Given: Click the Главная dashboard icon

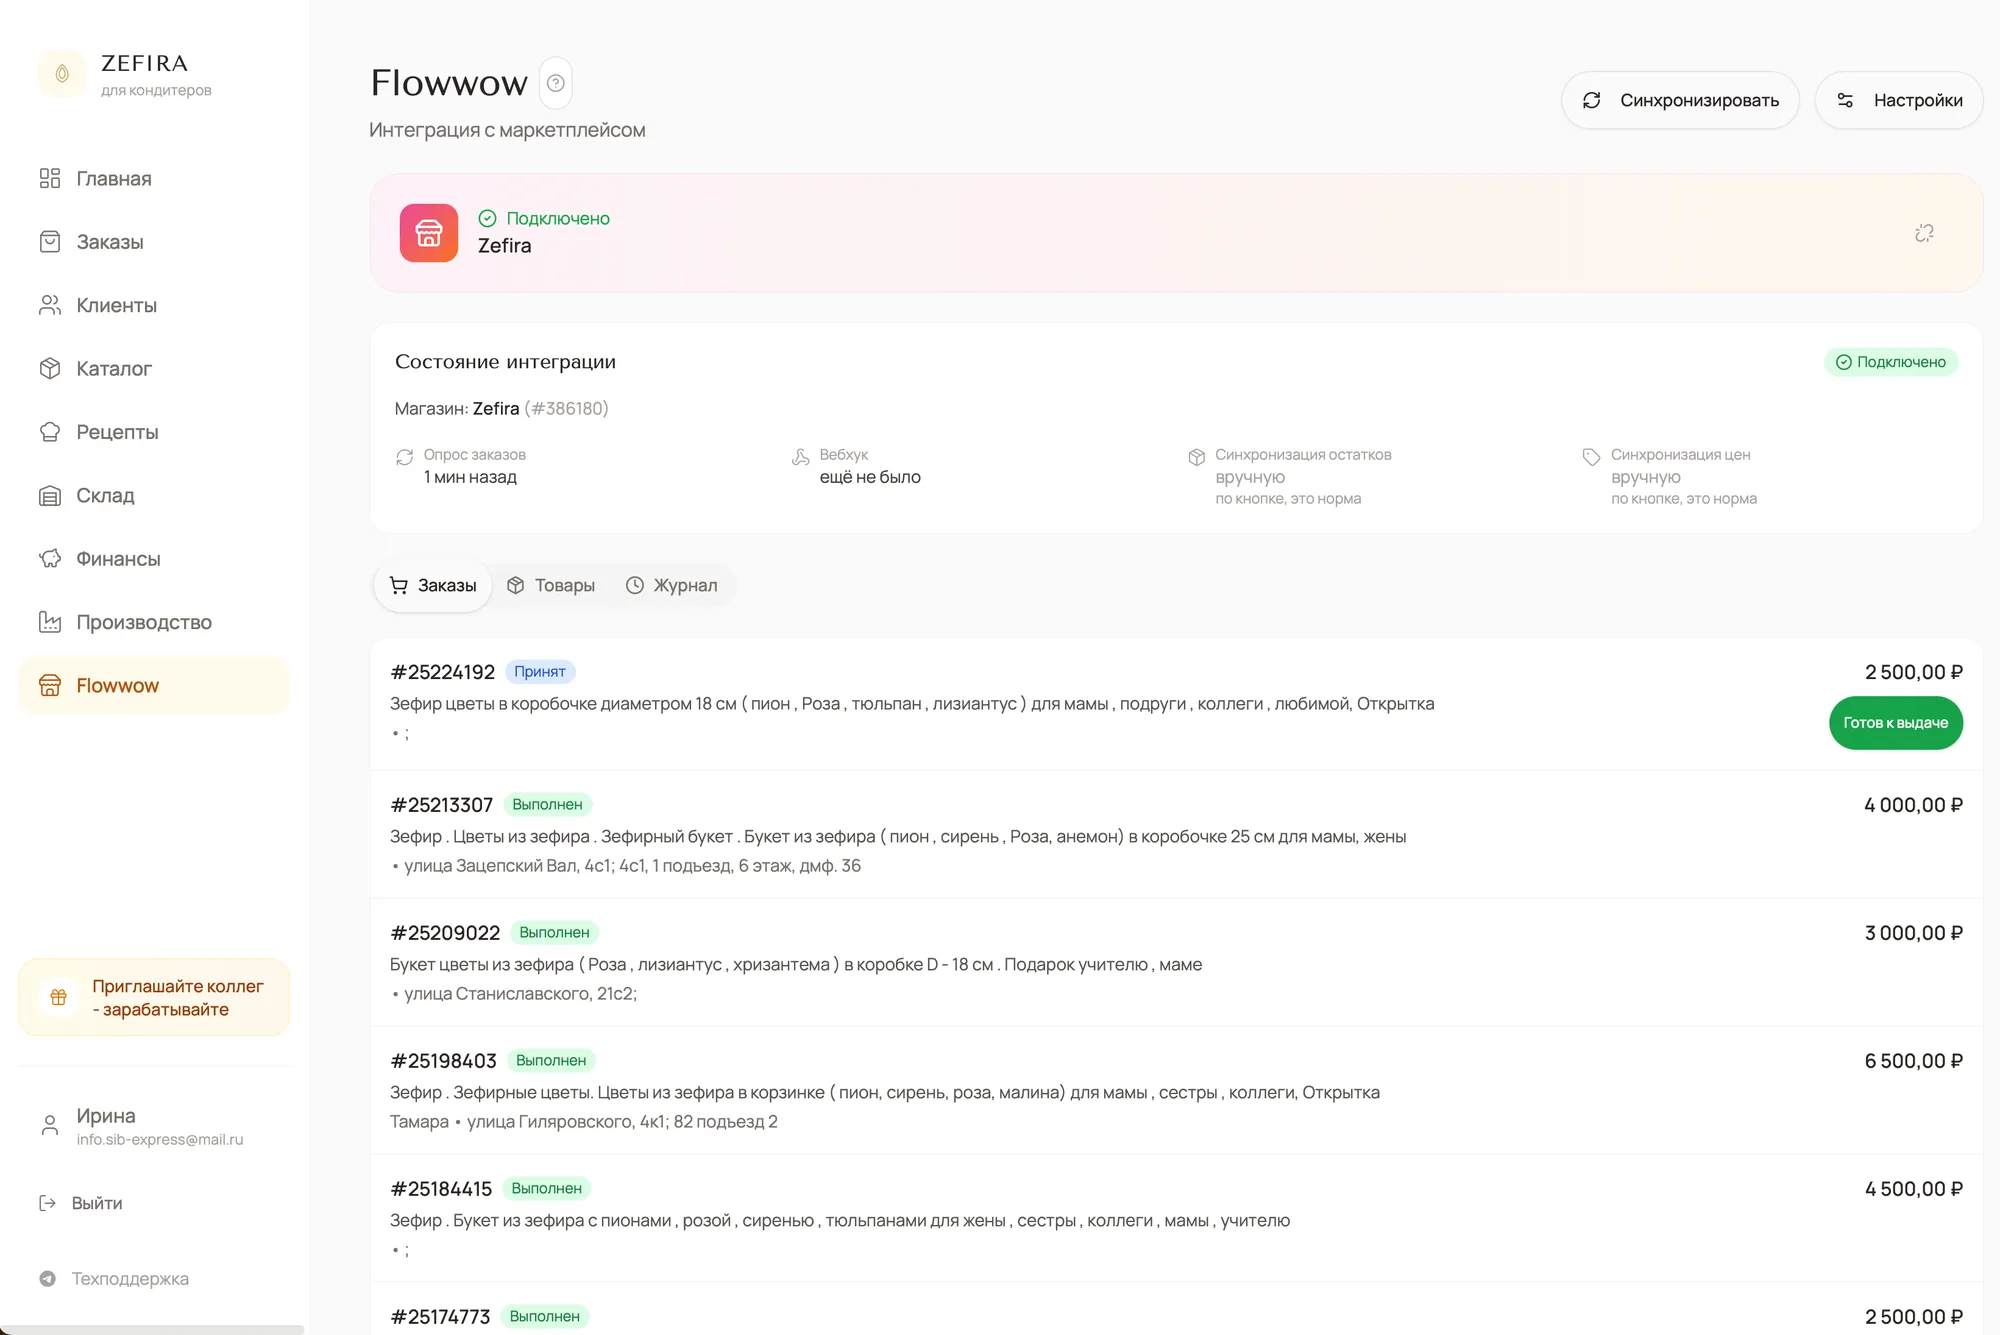Looking at the screenshot, I should 50,178.
